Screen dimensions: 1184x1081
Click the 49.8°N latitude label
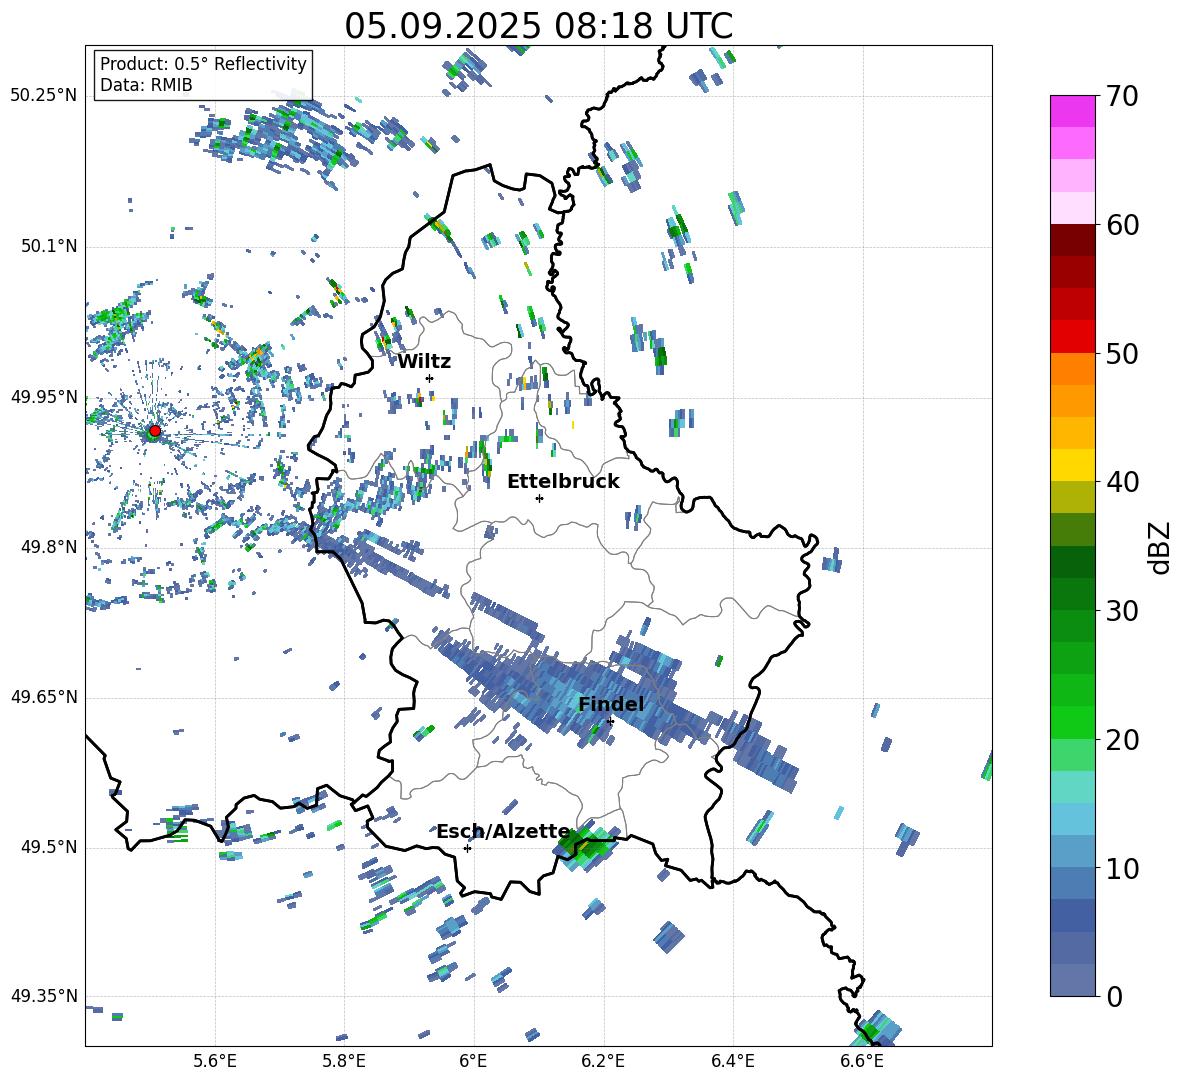pyautogui.click(x=49, y=547)
